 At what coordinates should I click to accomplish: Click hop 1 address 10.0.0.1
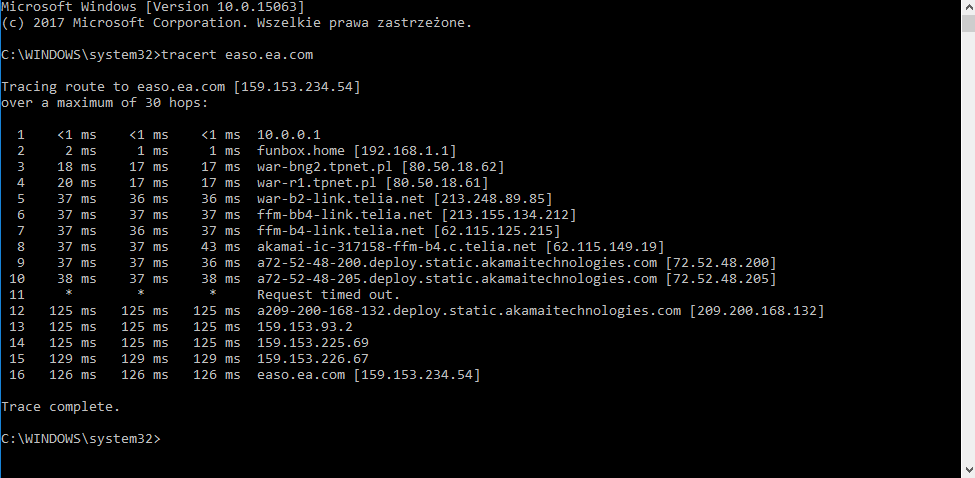pyautogui.click(x=289, y=134)
